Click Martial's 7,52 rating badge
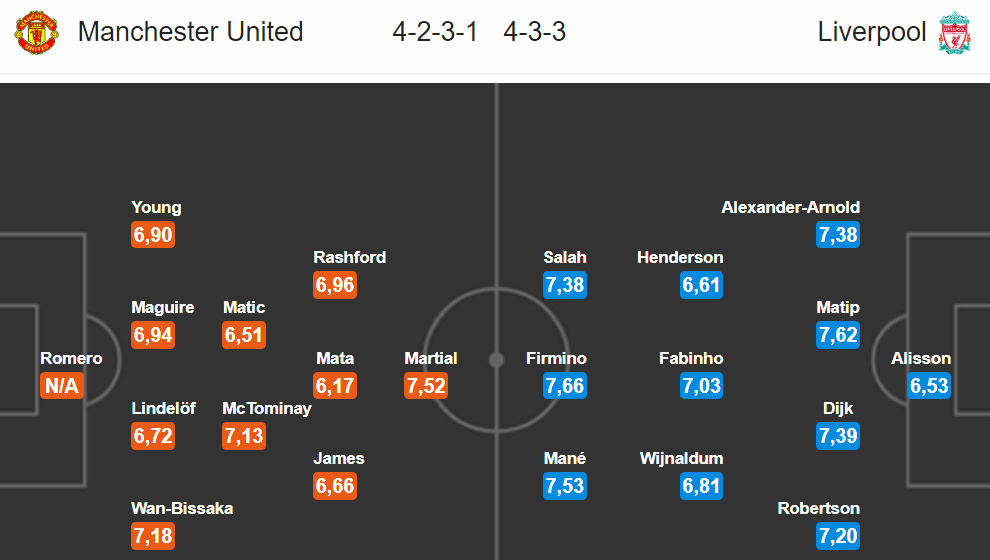The height and width of the screenshot is (560, 990). [426, 385]
